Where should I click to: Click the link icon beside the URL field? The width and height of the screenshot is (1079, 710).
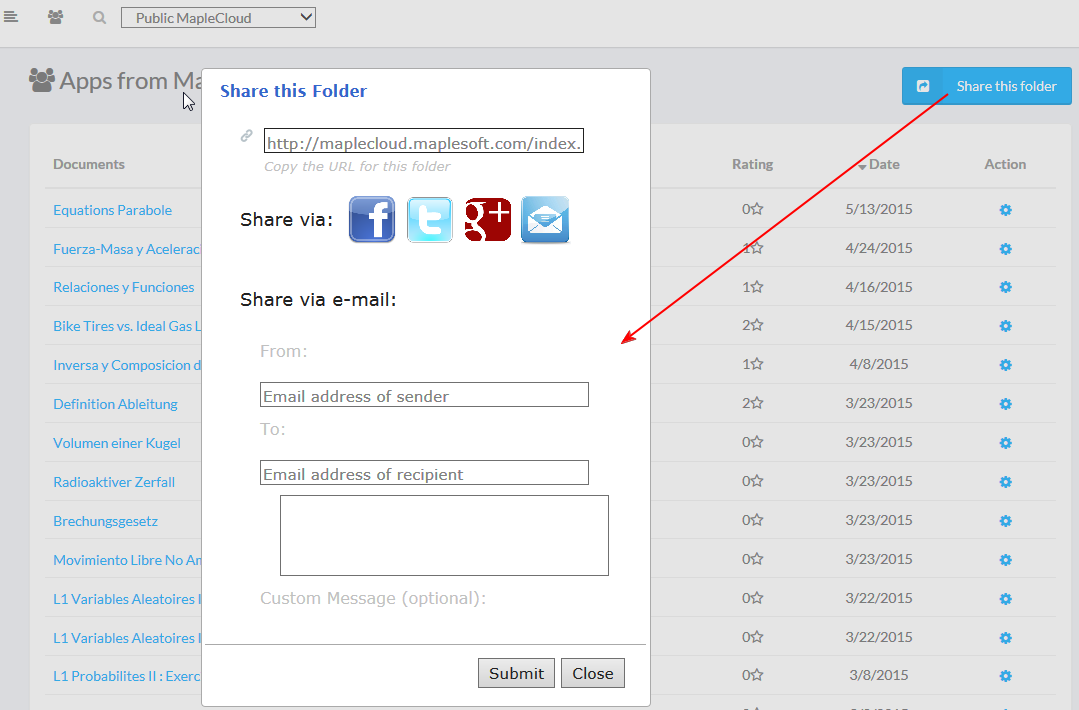tap(246, 136)
